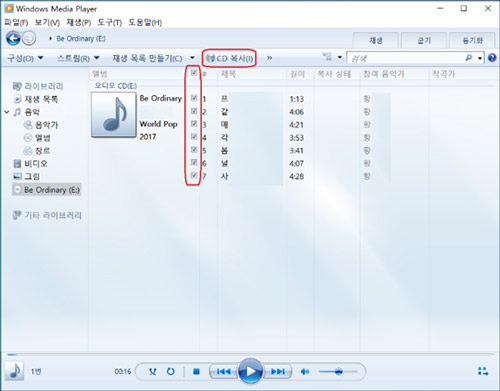
Task: Skip to the previous track
Action: coord(223,371)
